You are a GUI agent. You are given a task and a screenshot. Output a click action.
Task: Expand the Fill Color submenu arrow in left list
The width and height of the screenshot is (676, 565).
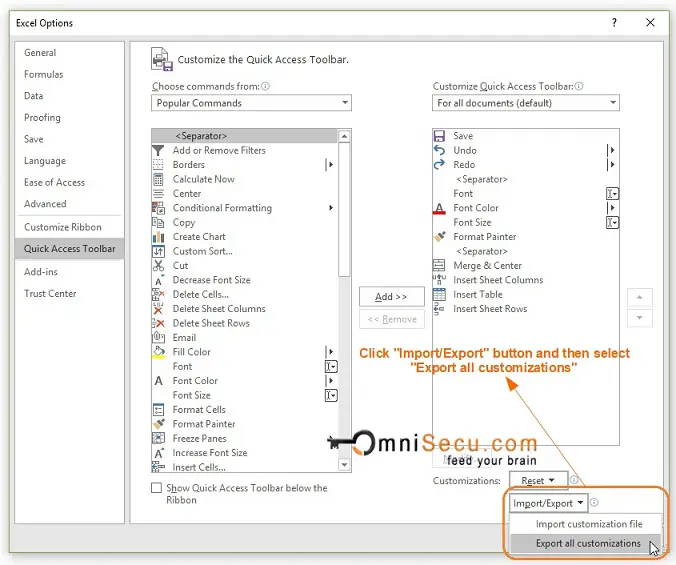click(330, 352)
